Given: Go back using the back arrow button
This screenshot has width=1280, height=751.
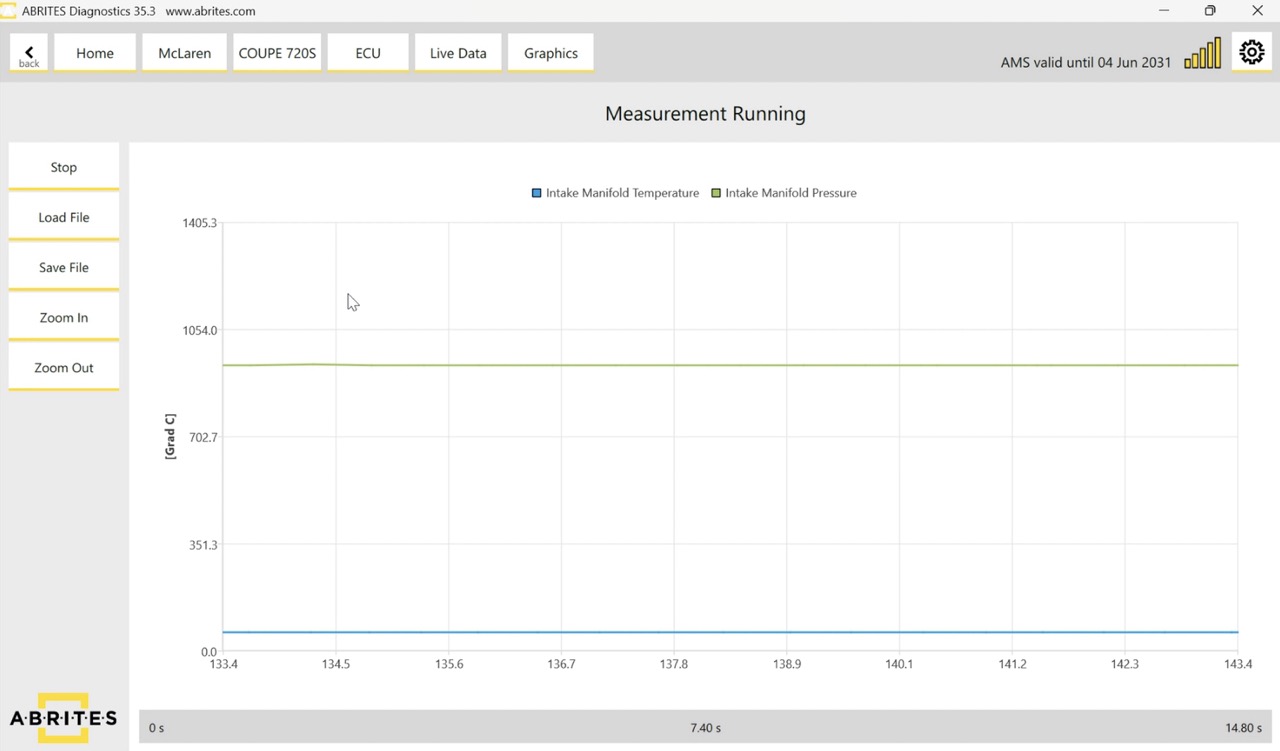Looking at the screenshot, I should pos(29,53).
